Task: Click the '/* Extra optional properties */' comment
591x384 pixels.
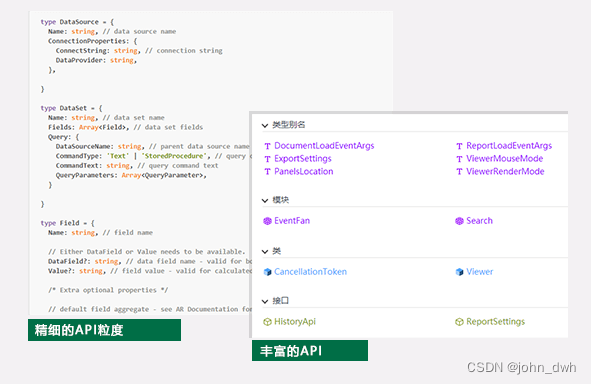Action: 108,290
